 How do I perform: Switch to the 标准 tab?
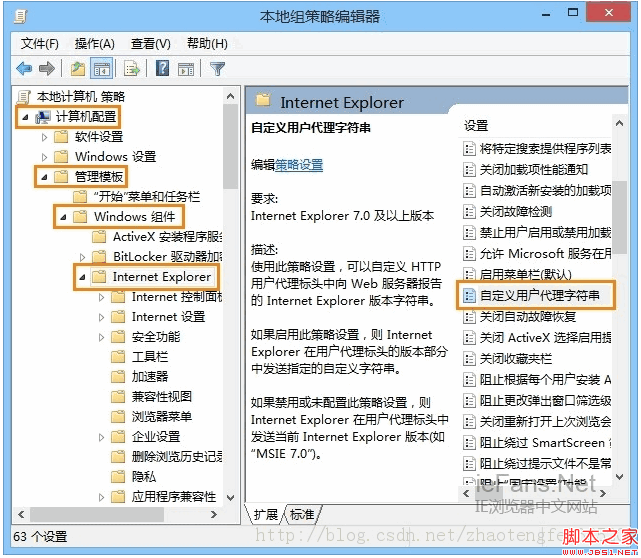coord(302,514)
